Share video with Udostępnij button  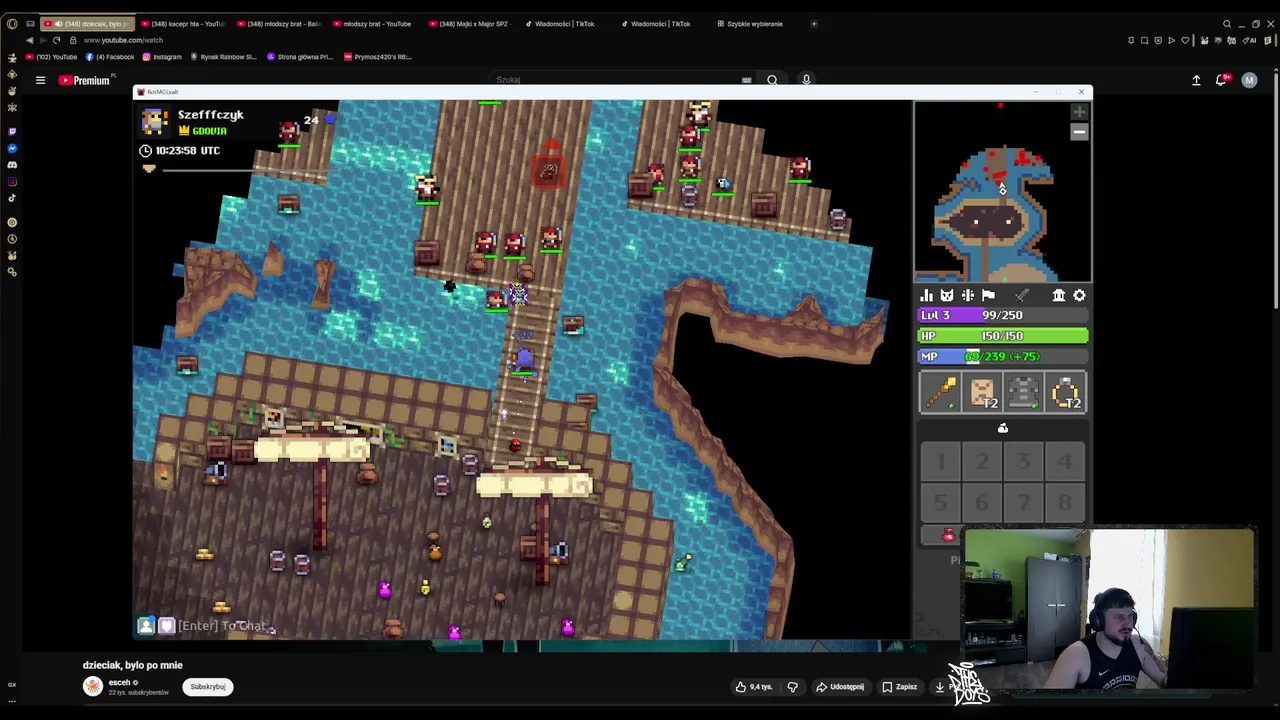click(x=840, y=687)
